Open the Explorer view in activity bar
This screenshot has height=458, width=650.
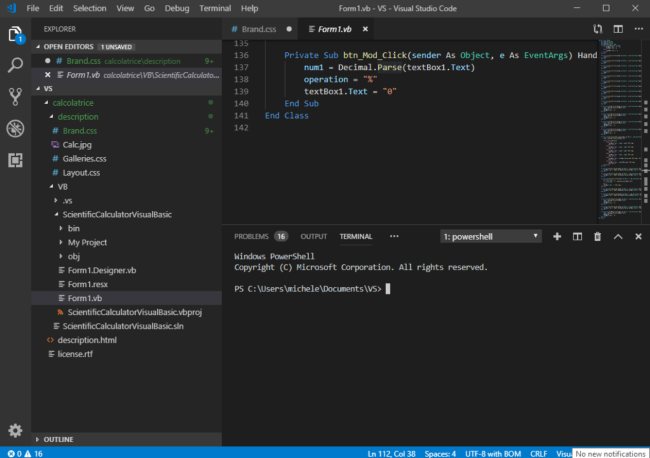[15, 34]
